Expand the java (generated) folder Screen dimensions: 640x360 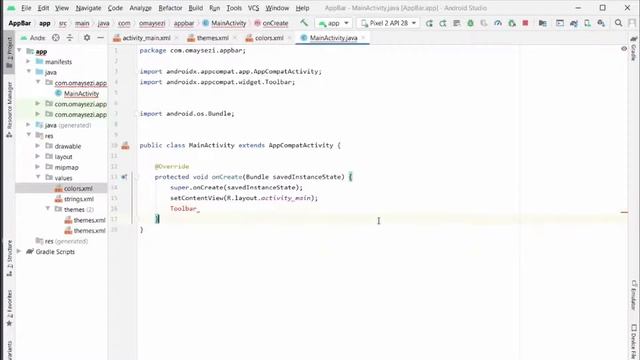click(29, 125)
